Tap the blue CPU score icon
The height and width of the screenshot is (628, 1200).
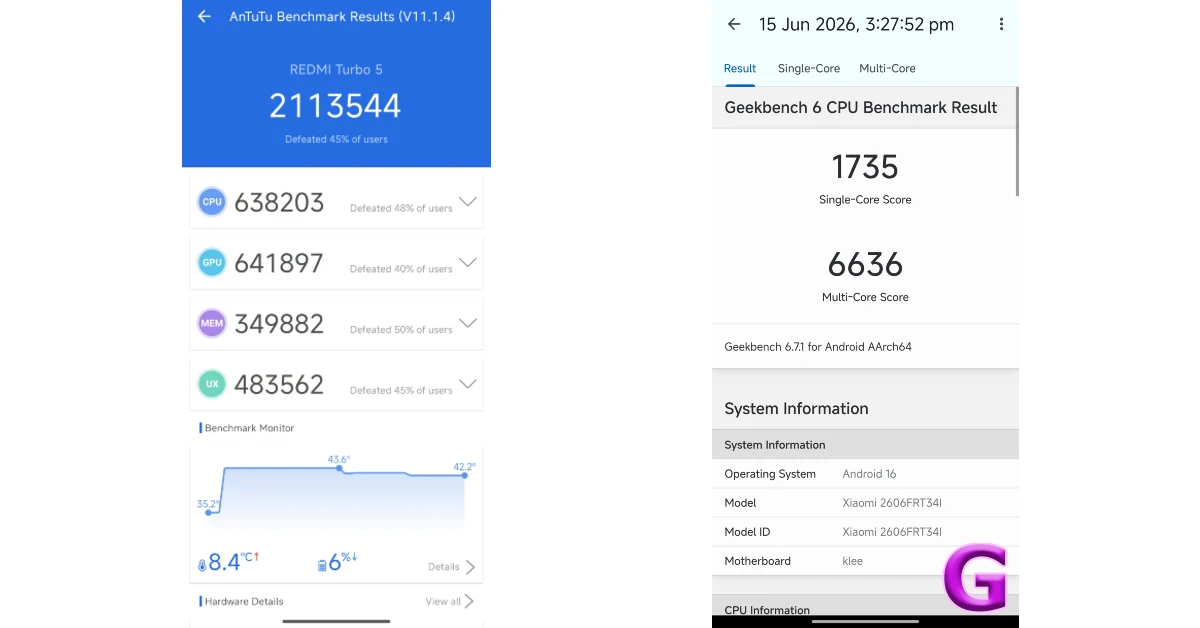tap(212, 202)
